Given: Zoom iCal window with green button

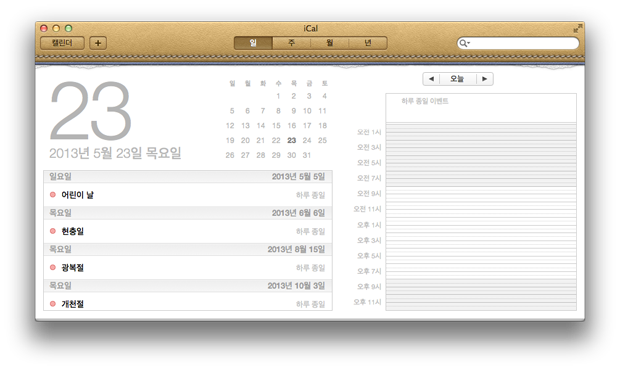Looking at the screenshot, I should pyautogui.click(x=68, y=28).
